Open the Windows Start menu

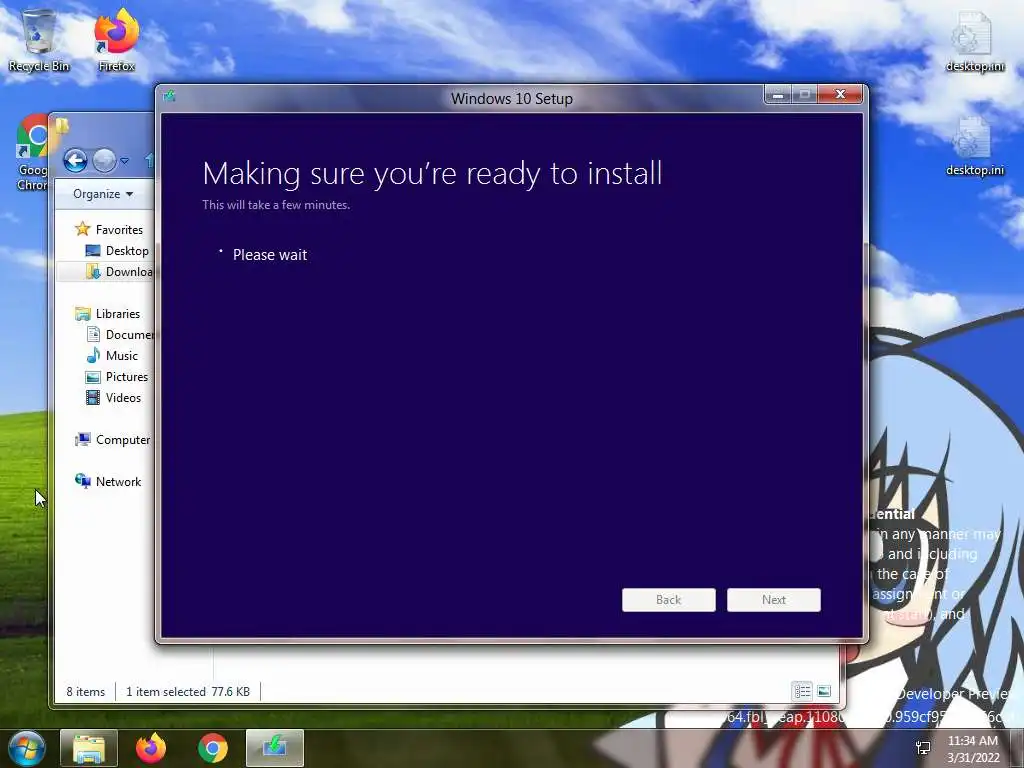(x=27, y=748)
